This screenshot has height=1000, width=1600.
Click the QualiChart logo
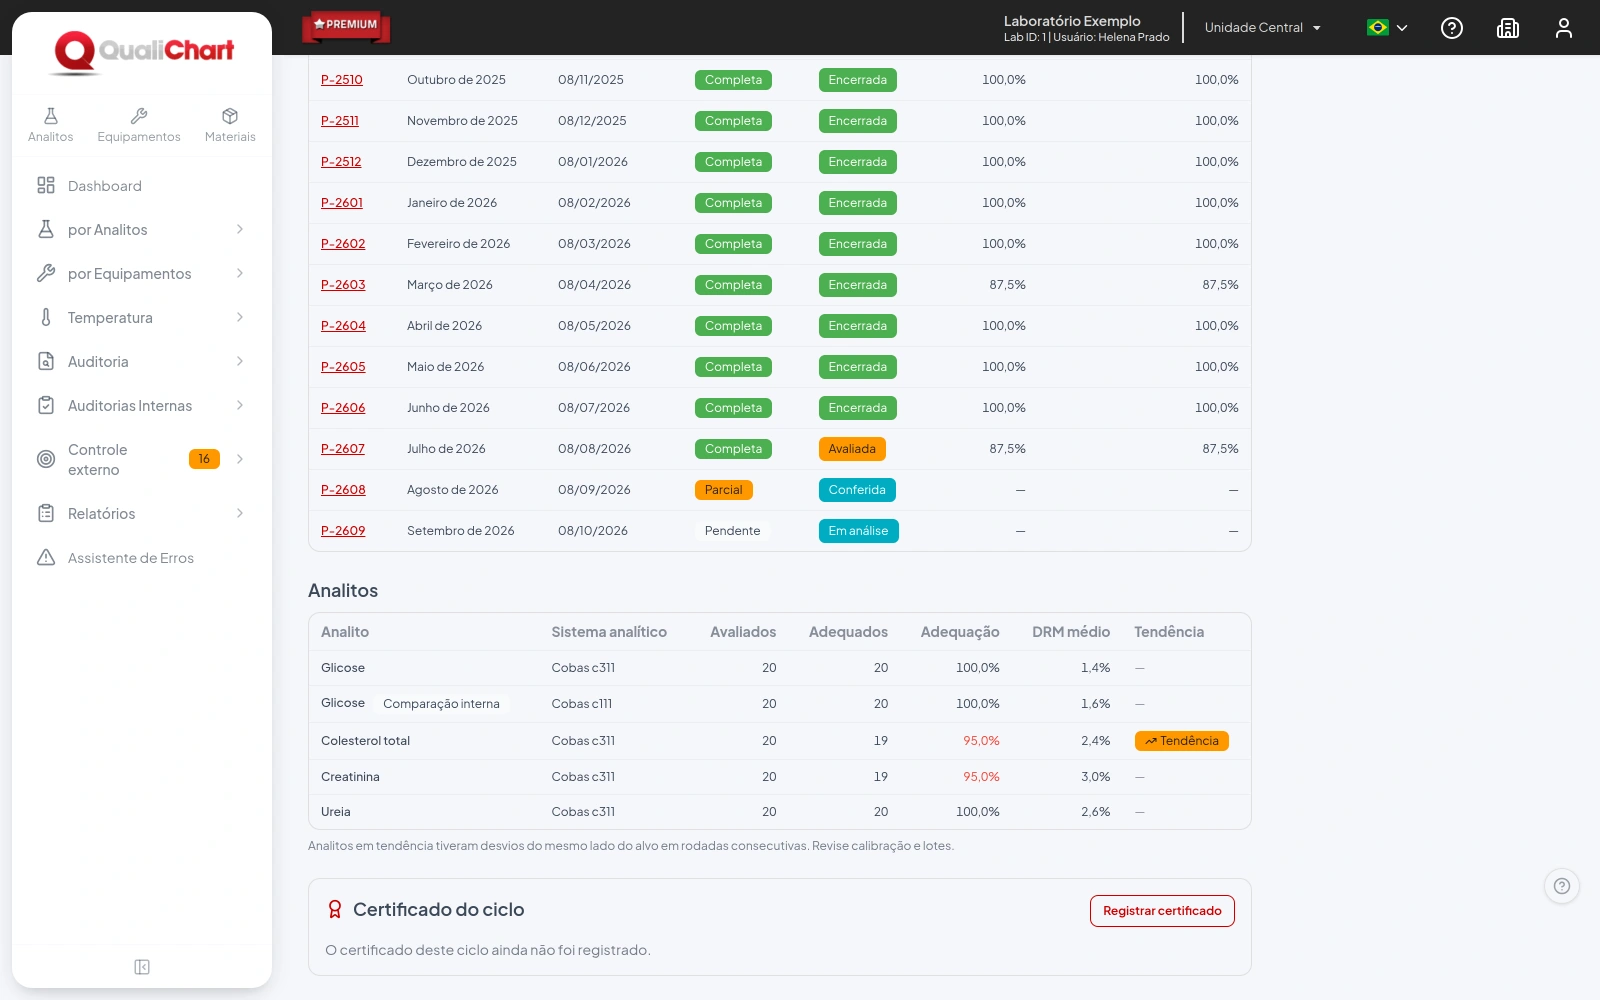click(x=143, y=51)
